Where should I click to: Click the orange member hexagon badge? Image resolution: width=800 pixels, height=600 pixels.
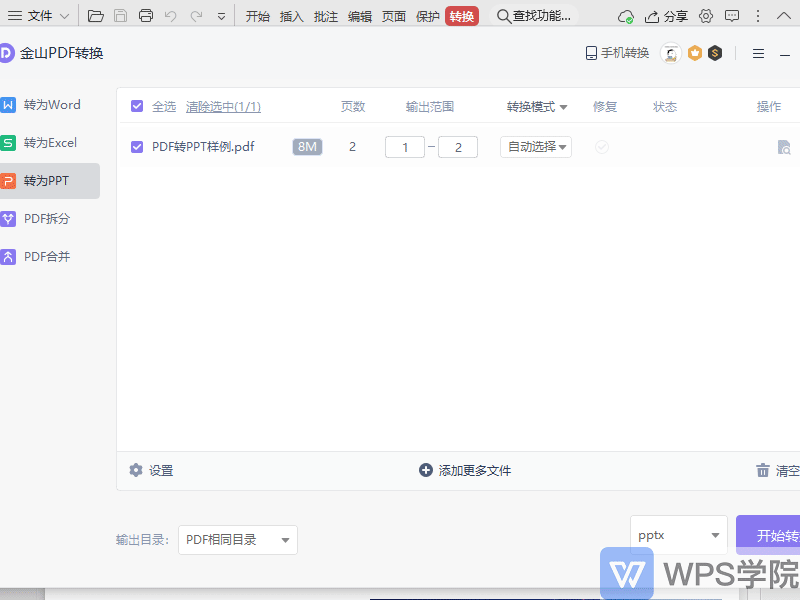pos(695,53)
